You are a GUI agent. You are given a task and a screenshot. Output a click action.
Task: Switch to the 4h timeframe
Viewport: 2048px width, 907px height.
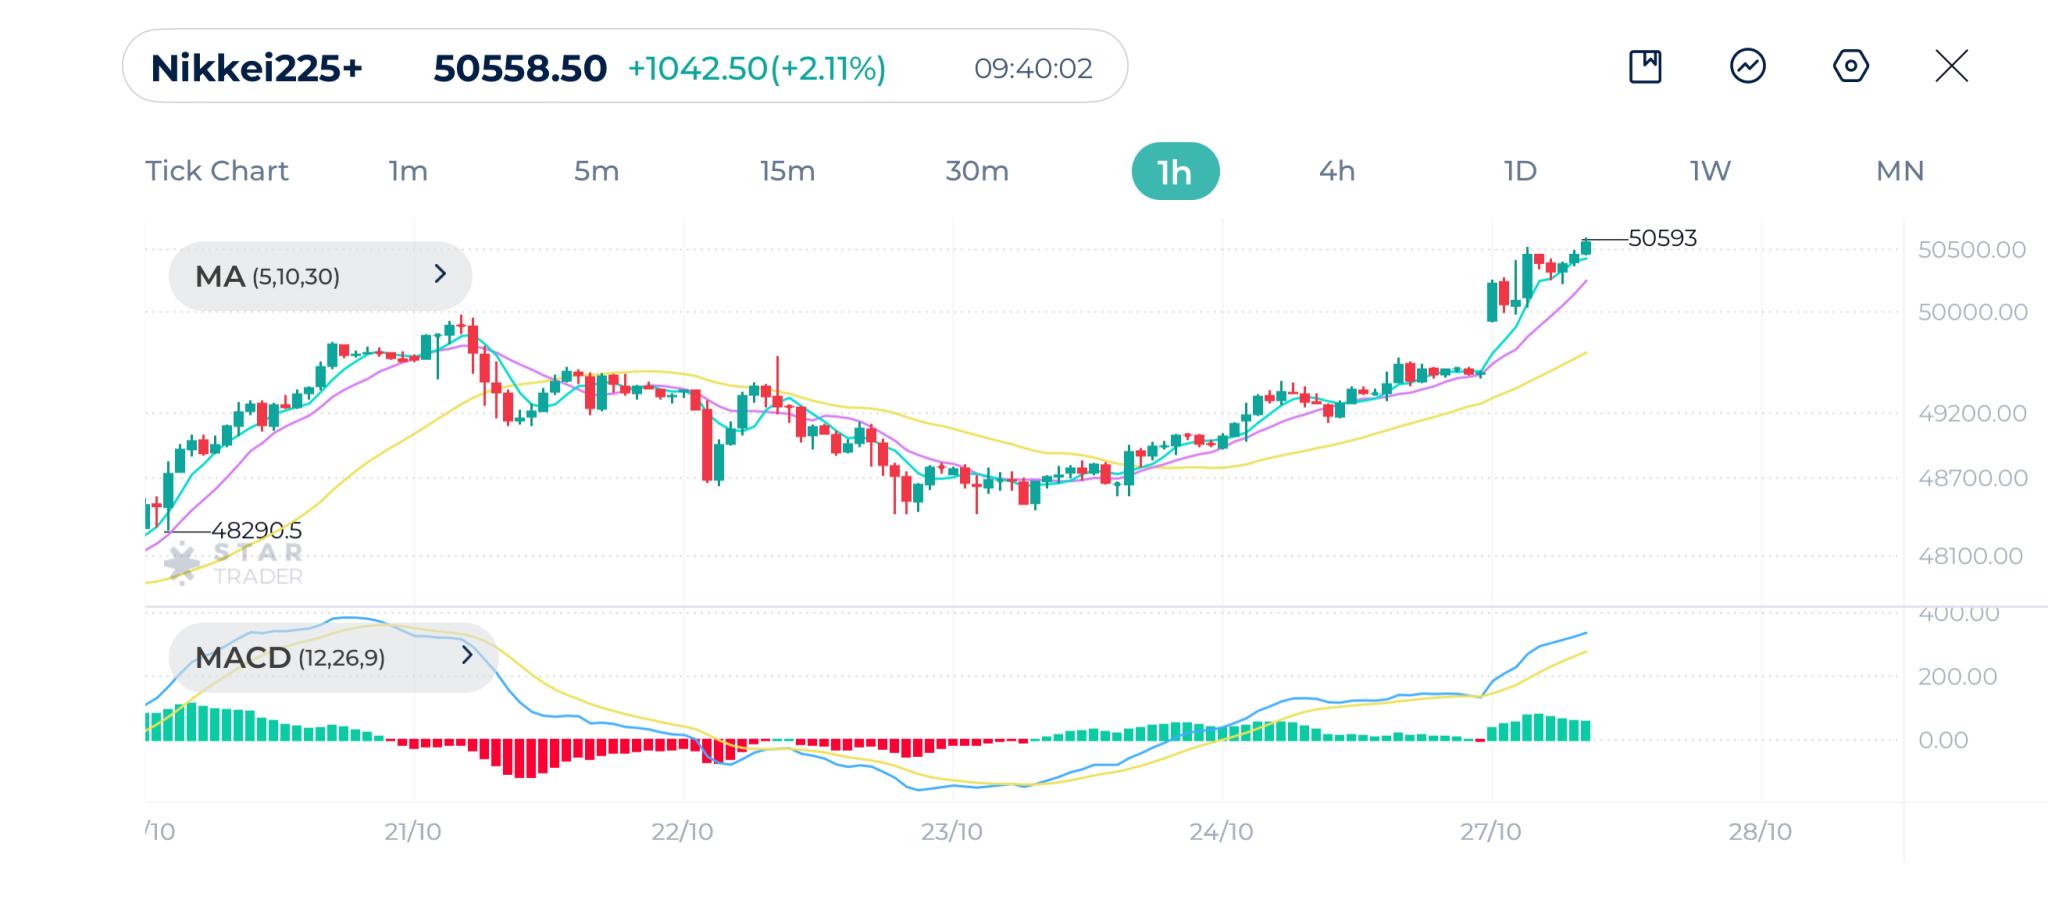pos(1337,171)
